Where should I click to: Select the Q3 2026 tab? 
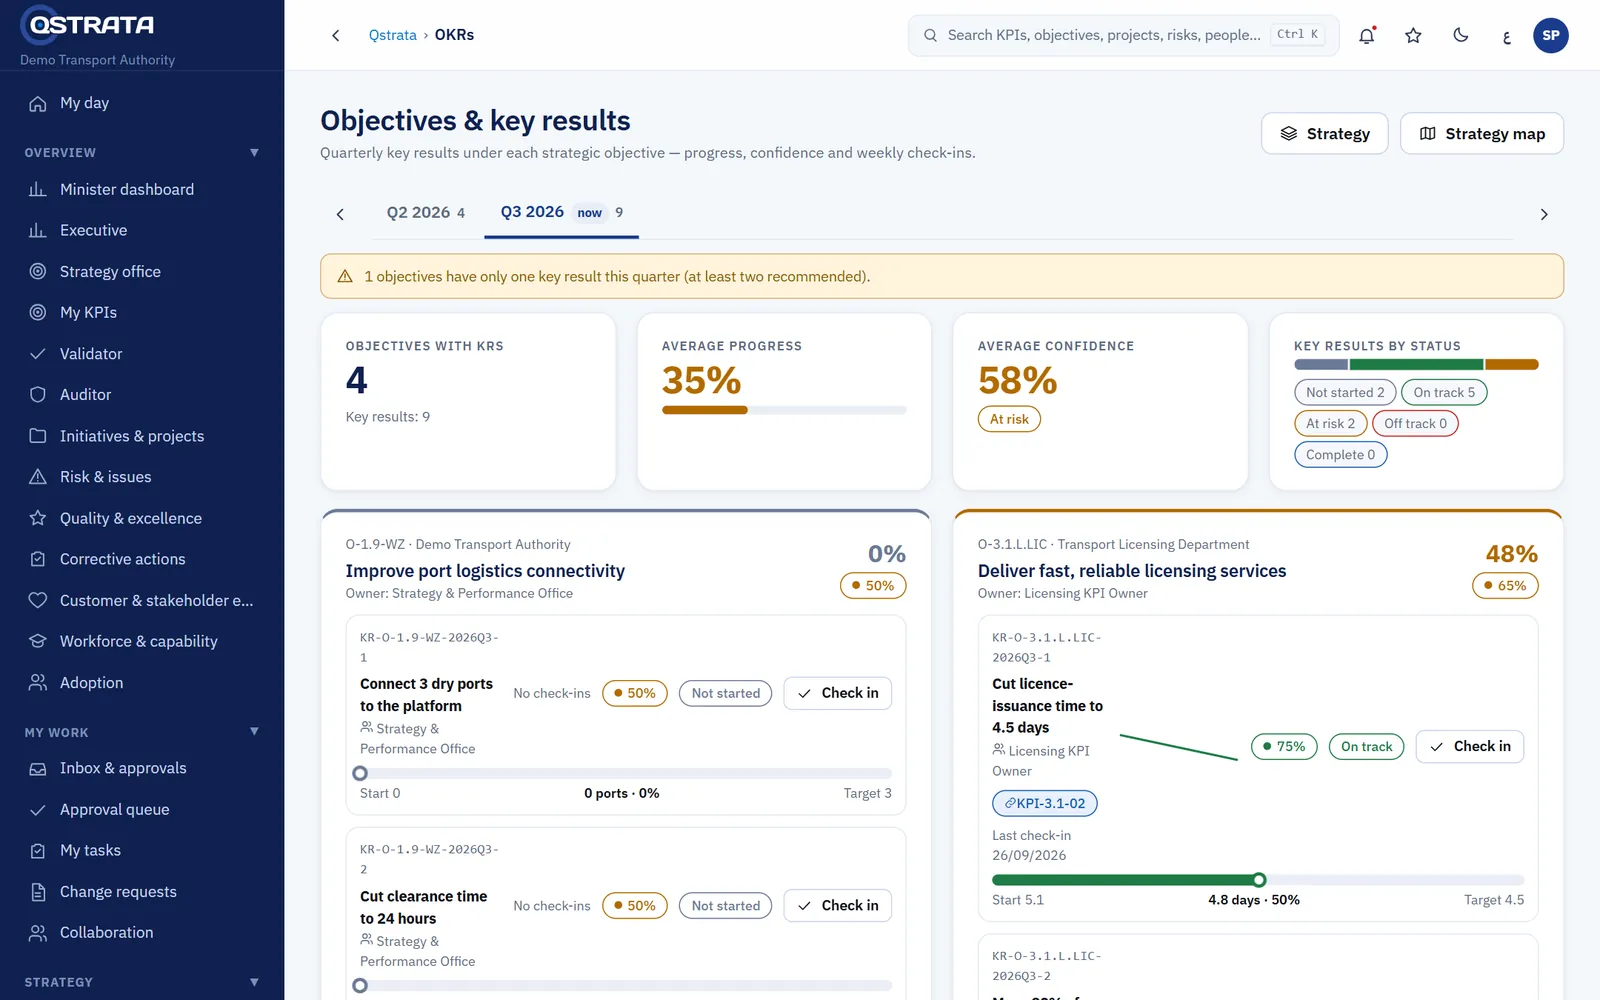(x=561, y=212)
